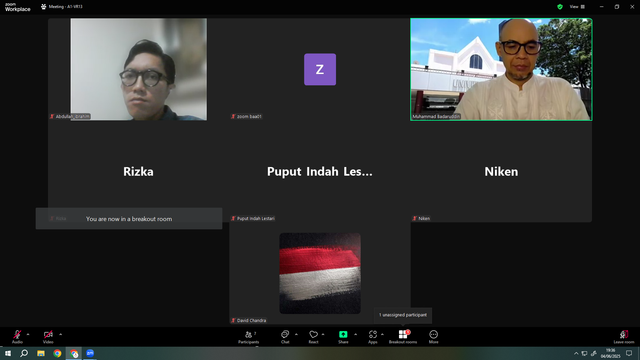Open the Apps panel
Screen dimensions: 640x360
coord(373,337)
